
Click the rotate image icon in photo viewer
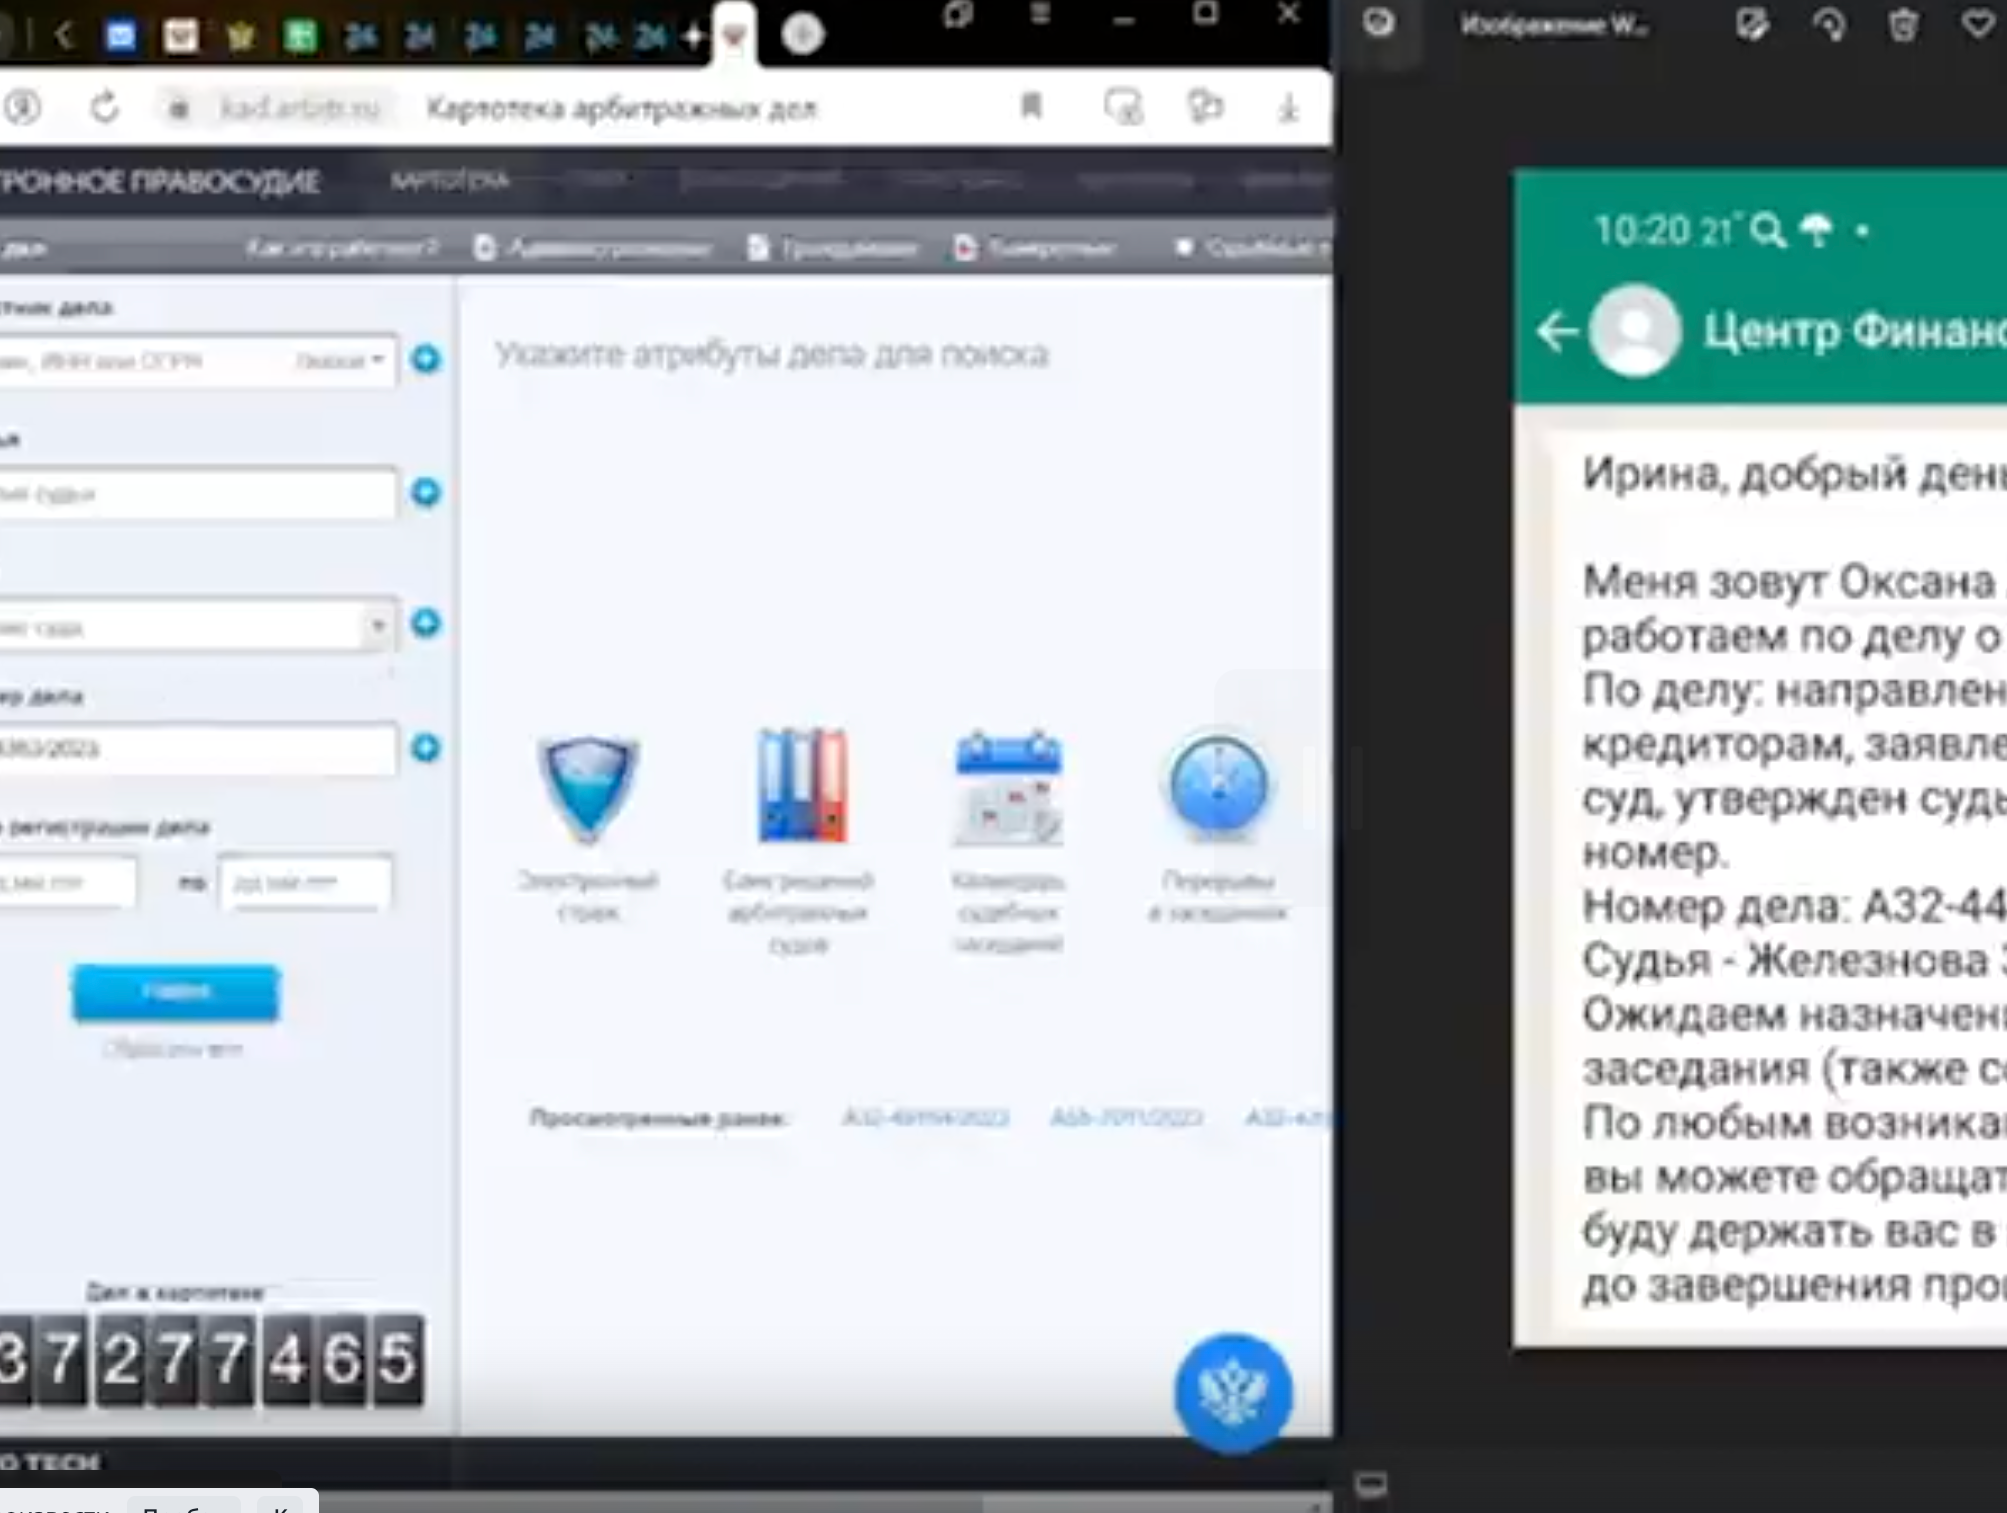pyautogui.click(x=1829, y=25)
